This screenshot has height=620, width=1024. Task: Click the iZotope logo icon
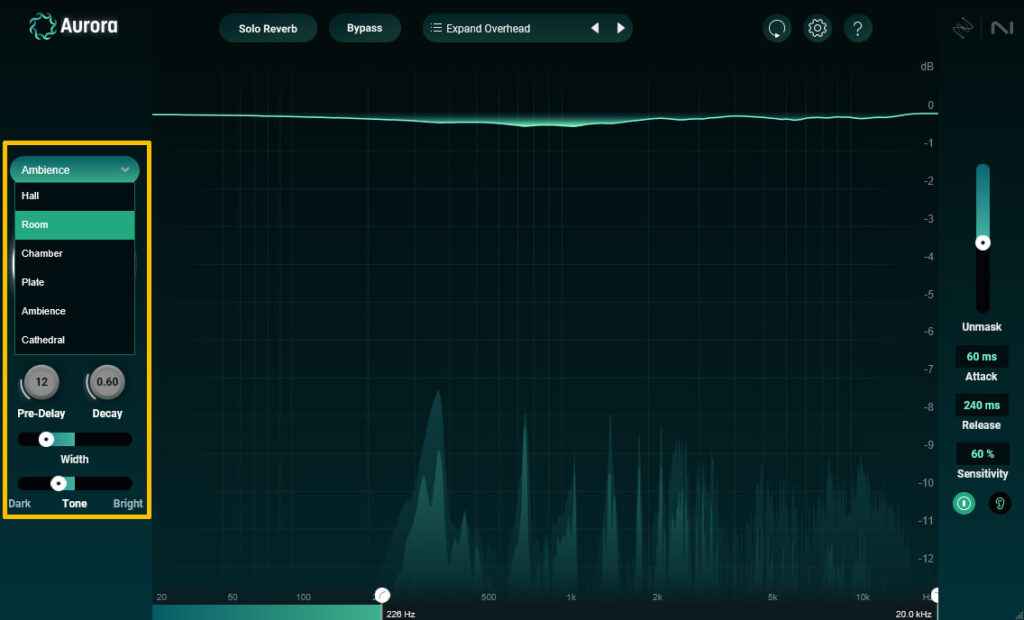click(962, 29)
